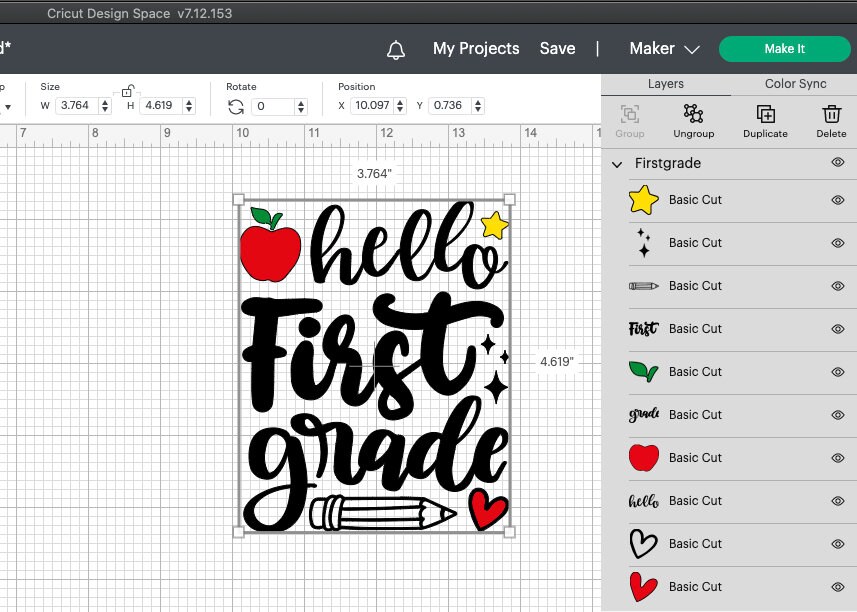Open color options via the apple layer swatch
This screenshot has width=857, height=612.
point(644,457)
